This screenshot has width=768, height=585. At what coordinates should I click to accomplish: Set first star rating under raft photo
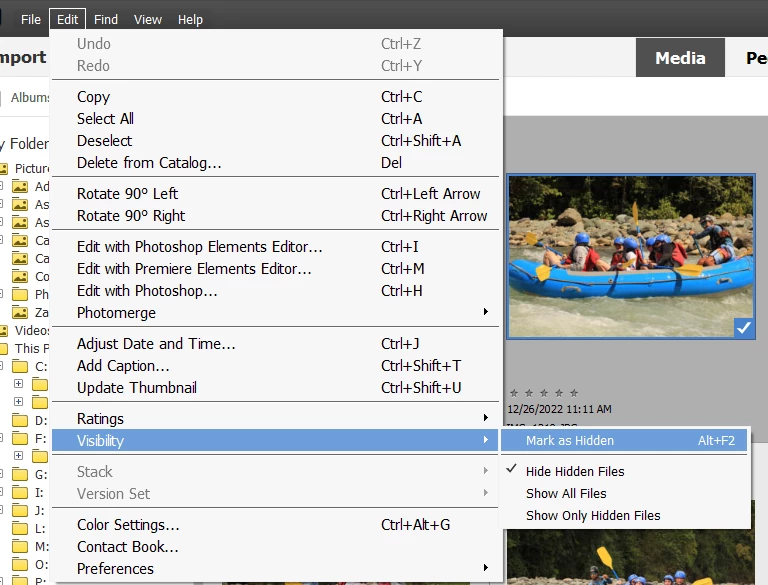[x=514, y=393]
